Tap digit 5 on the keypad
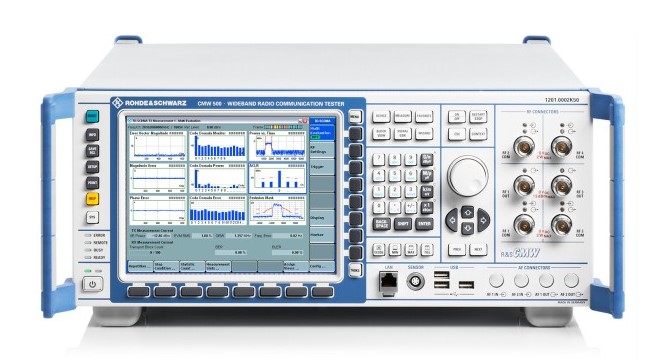649x360 pixels. (x=394, y=175)
